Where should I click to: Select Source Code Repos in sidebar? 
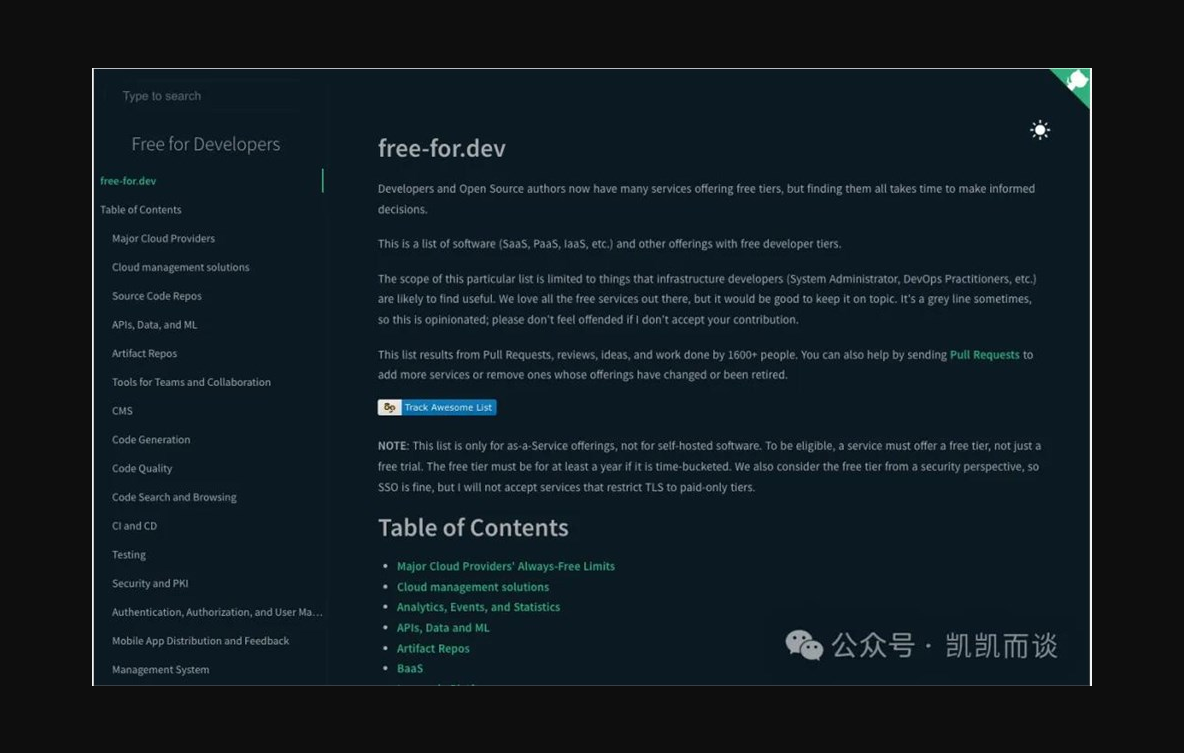tap(156, 295)
